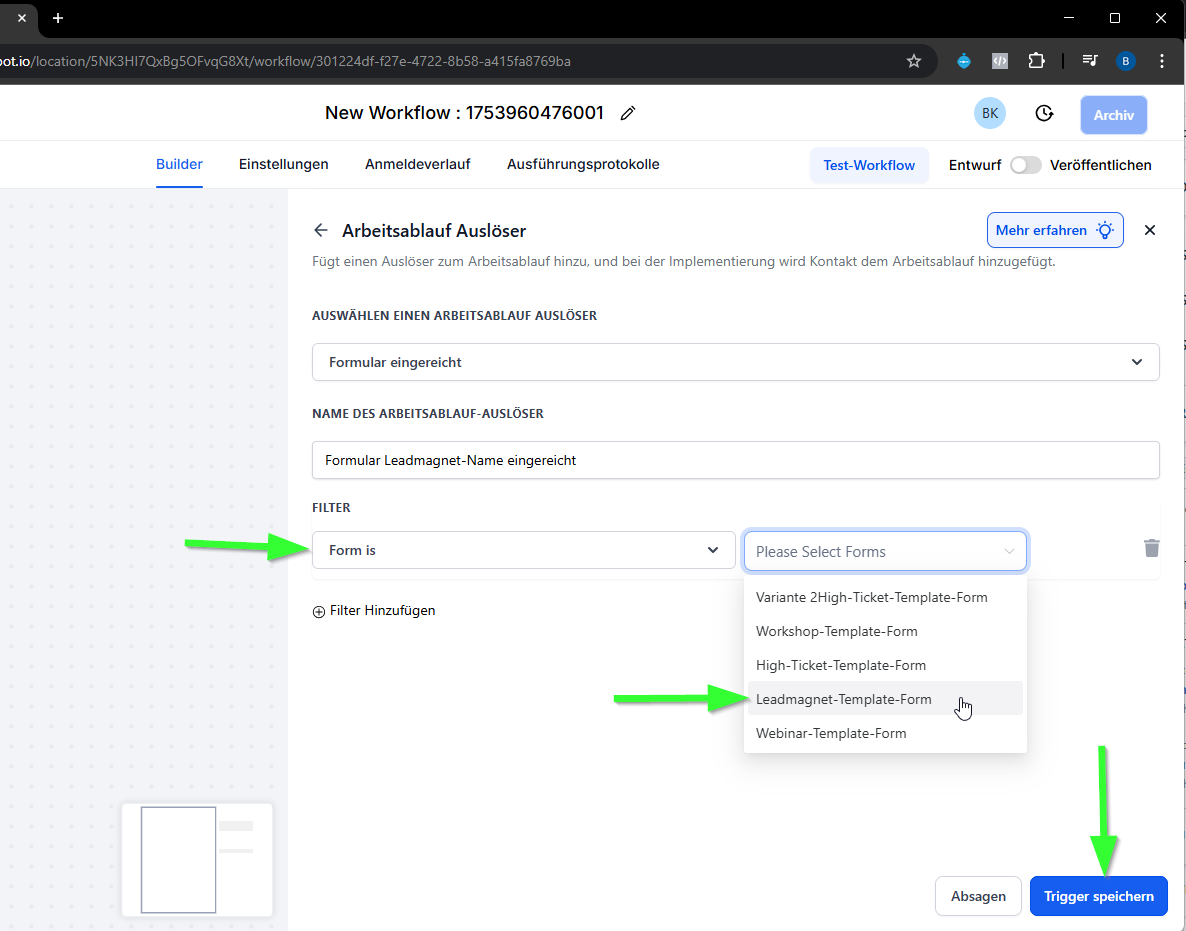Screen dimensions: 1186x931
Task: Add a filter with Filter Hinzufügen
Action: (374, 610)
